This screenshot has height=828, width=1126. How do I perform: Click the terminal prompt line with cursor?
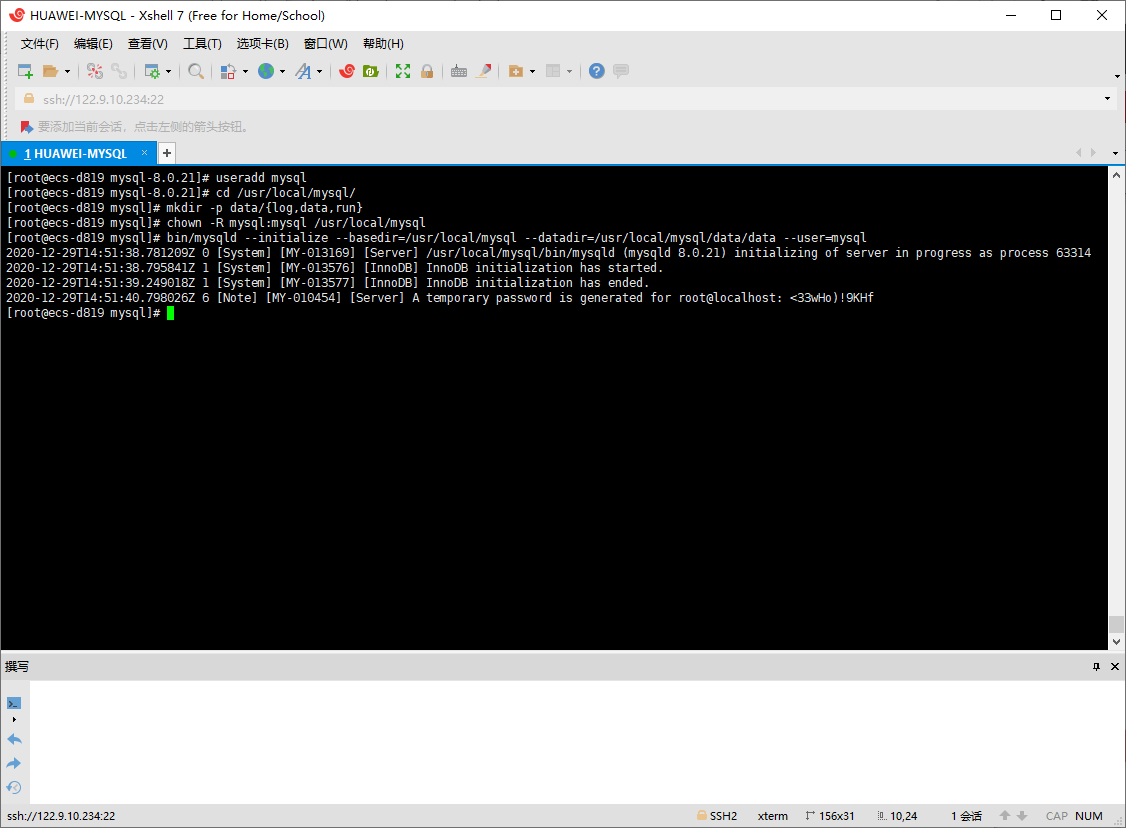tap(90, 313)
